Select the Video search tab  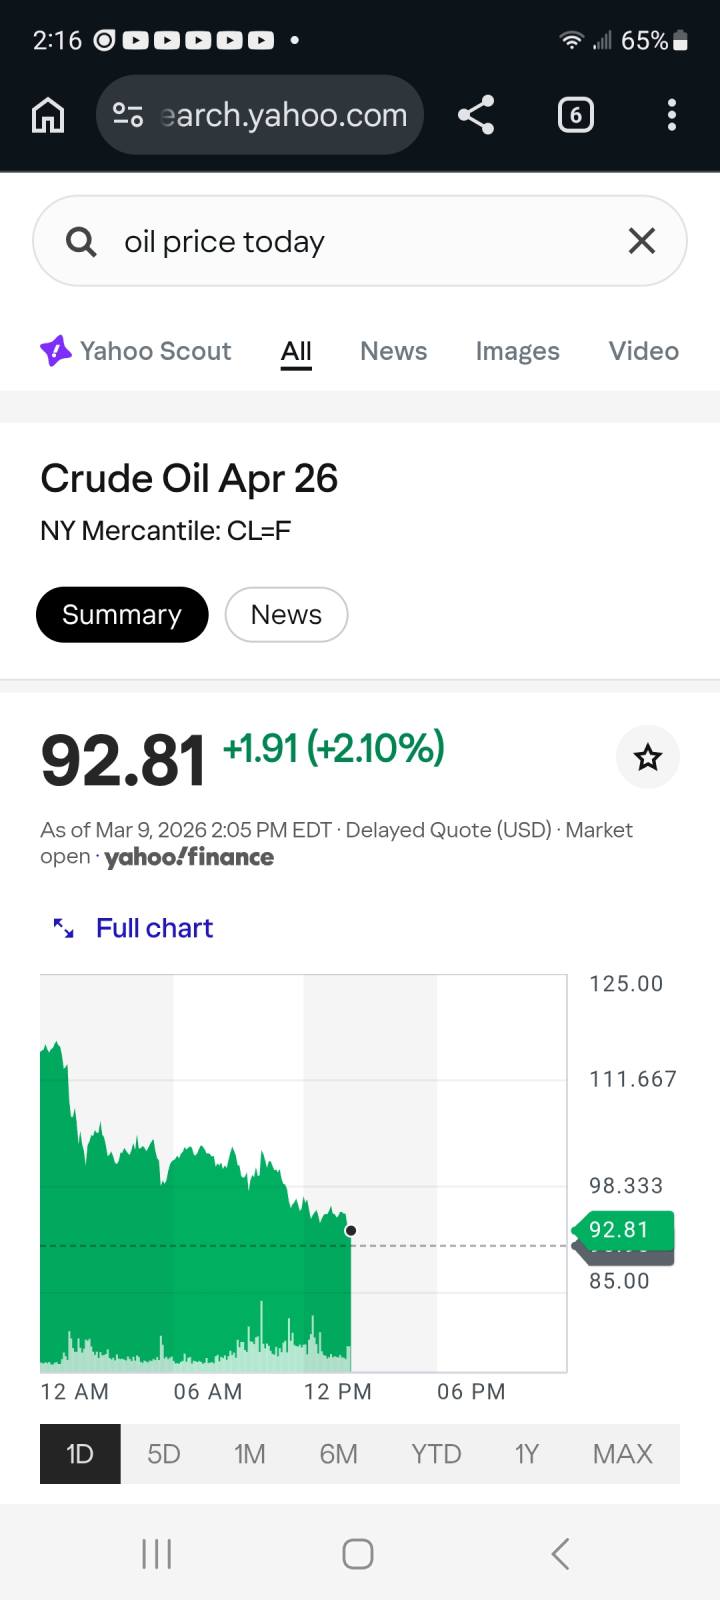(643, 351)
